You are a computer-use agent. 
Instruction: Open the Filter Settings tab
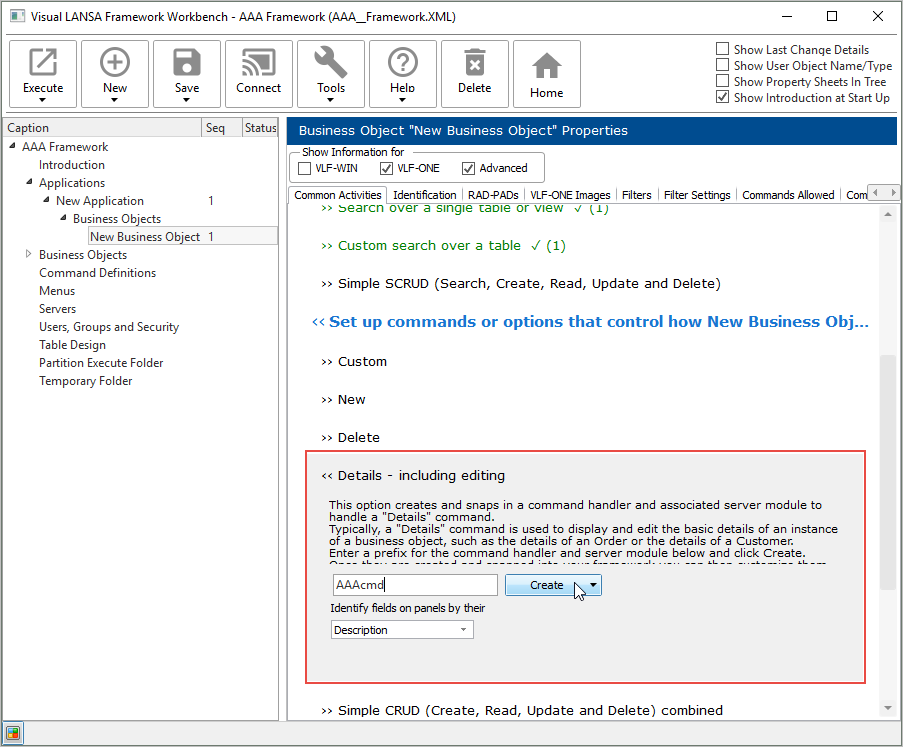697,195
